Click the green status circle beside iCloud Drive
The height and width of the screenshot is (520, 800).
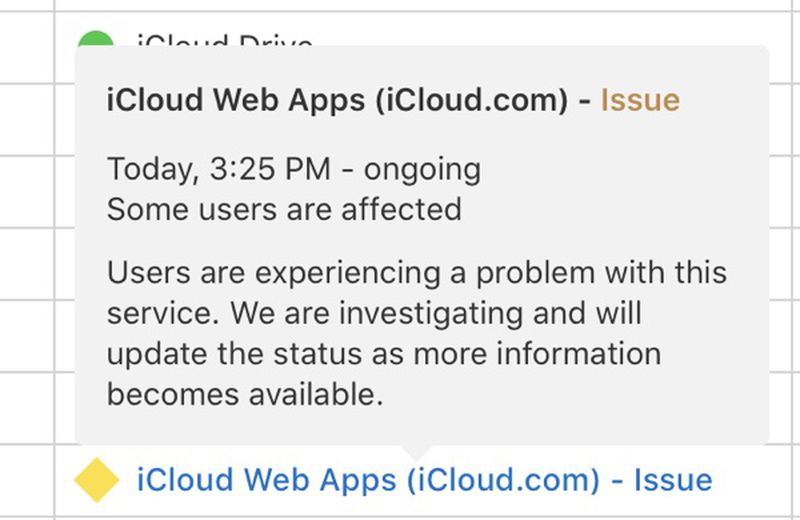96,44
